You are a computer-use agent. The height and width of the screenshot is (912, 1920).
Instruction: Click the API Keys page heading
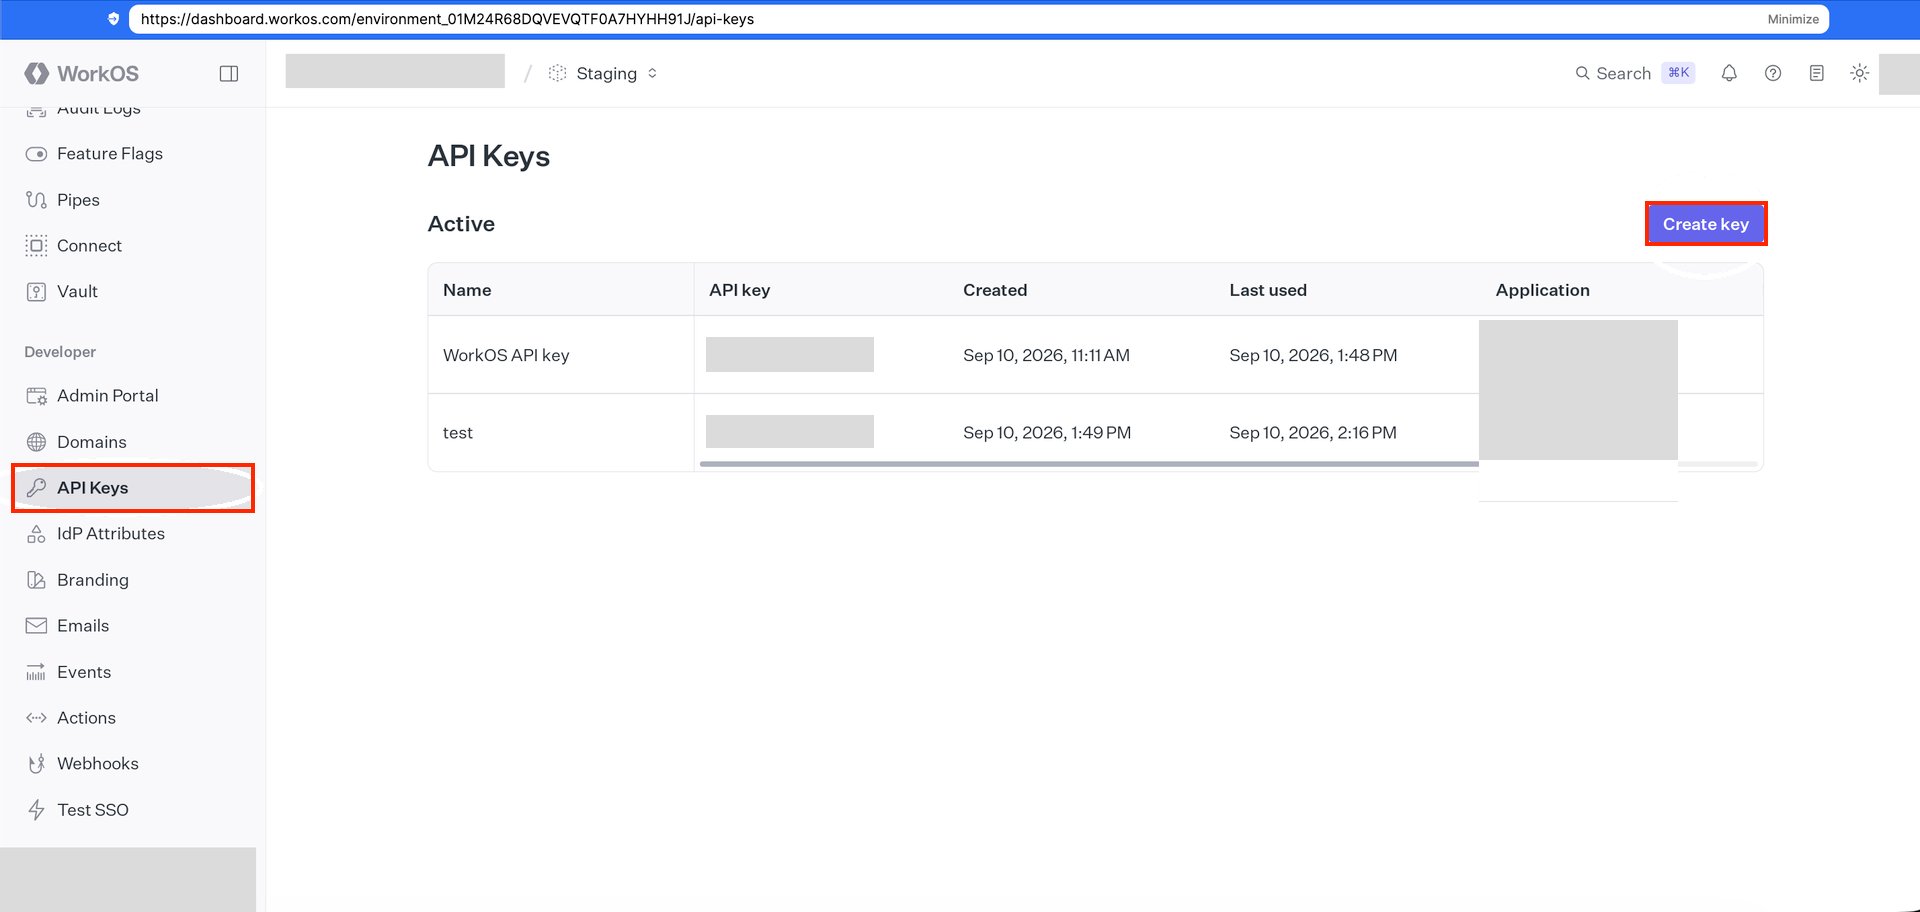(x=489, y=156)
